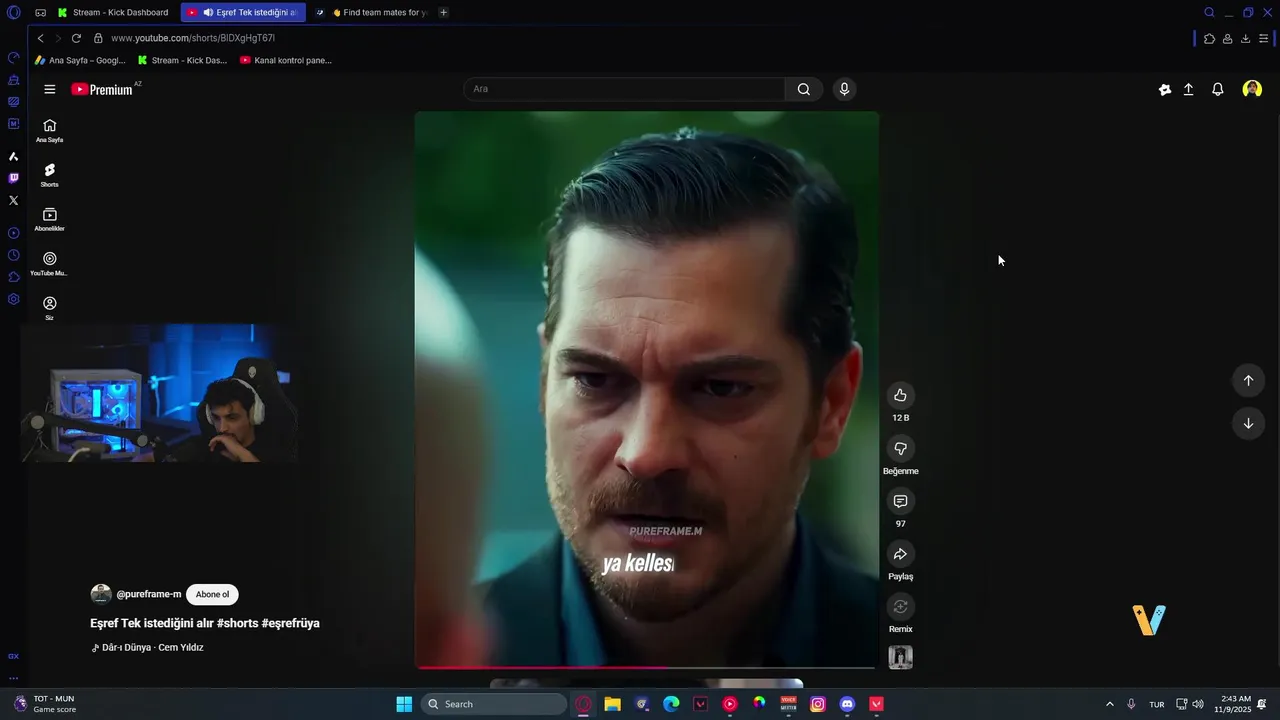This screenshot has height=720, width=1280.
Task: Open the #shorts hashtag link
Action: click(x=236, y=623)
